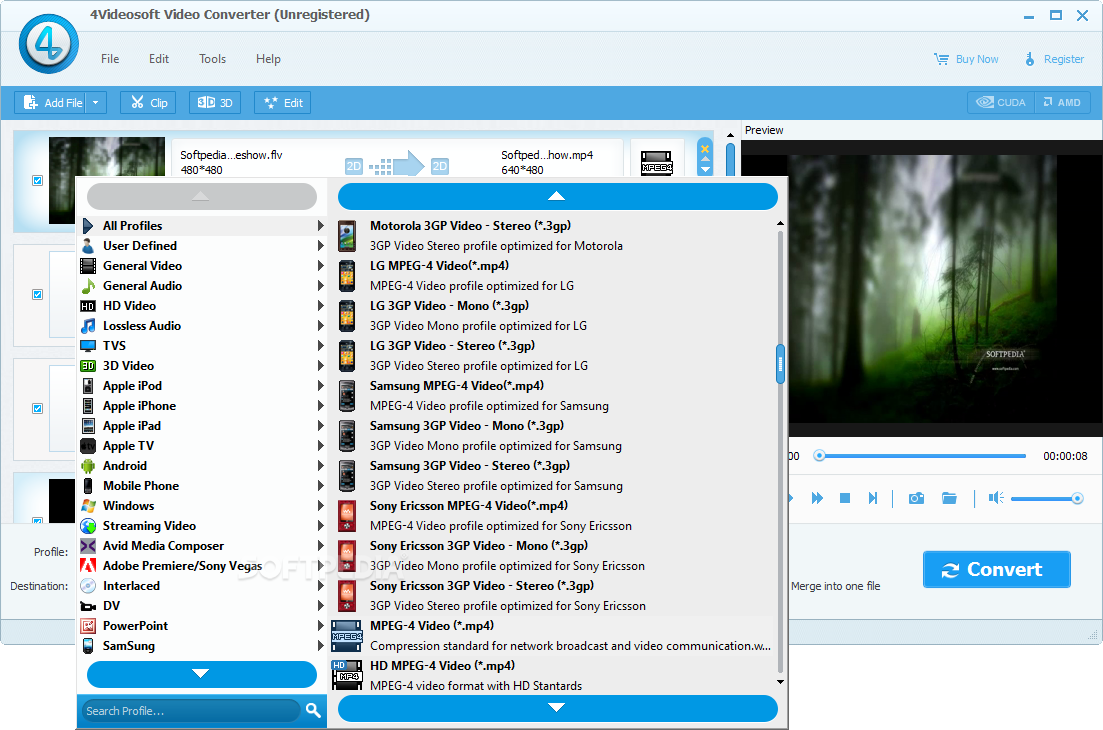The width and height of the screenshot is (1103, 730).
Task: Click the Sony Ericsson MPEG-4 phone icon
Action: [347, 516]
